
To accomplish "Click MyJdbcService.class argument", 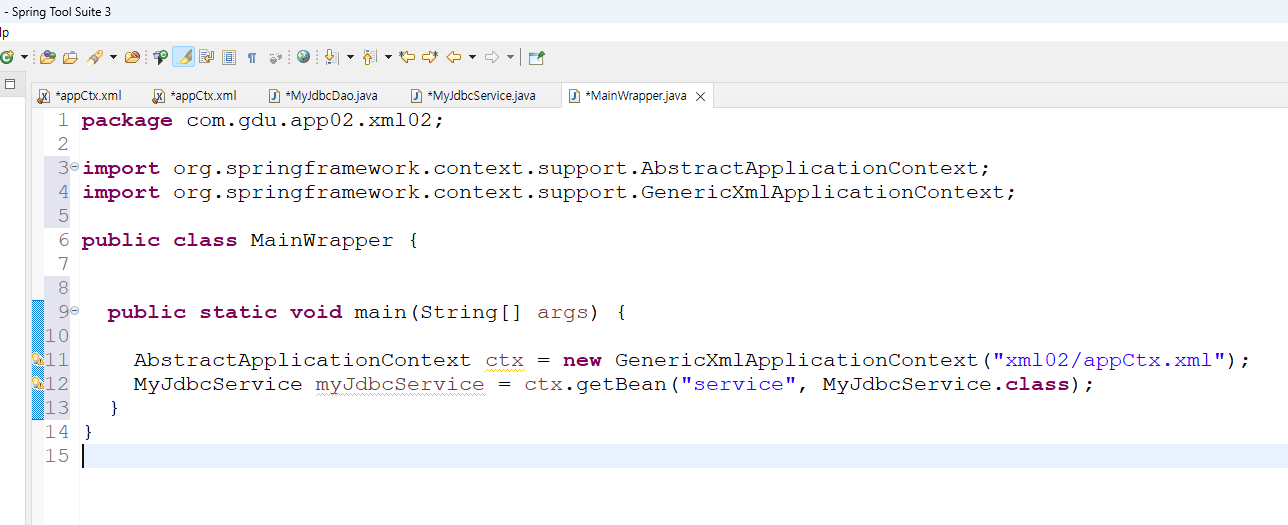I will pos(946,384).
